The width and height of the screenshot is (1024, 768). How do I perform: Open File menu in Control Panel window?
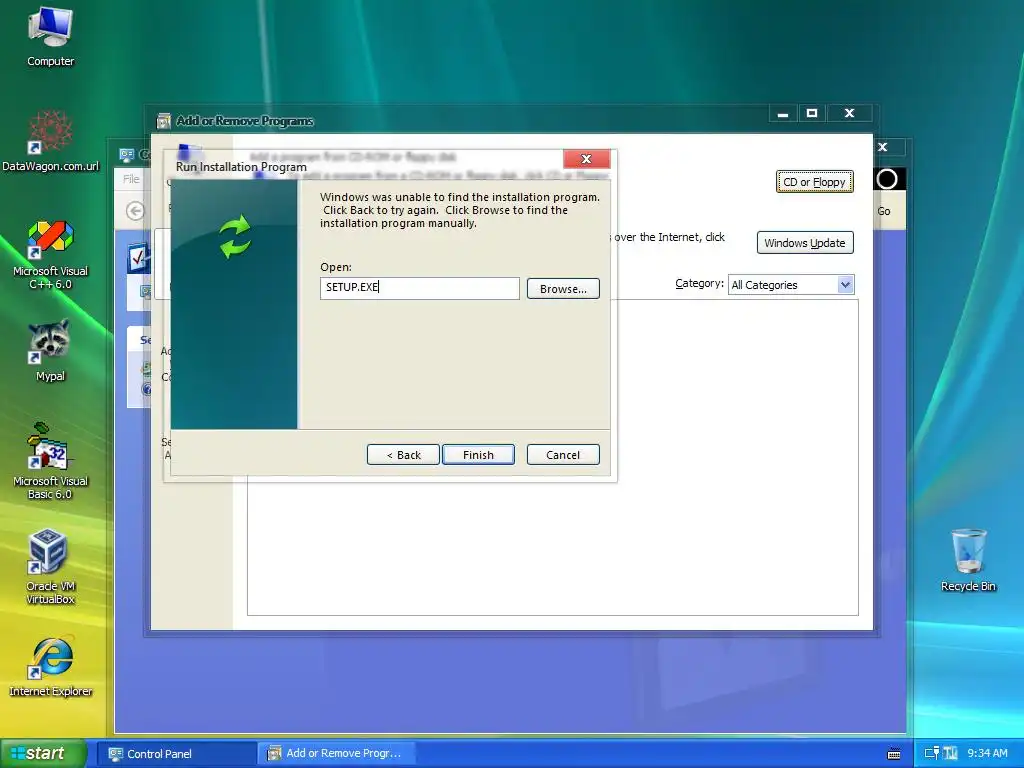[x=131, y=179]
